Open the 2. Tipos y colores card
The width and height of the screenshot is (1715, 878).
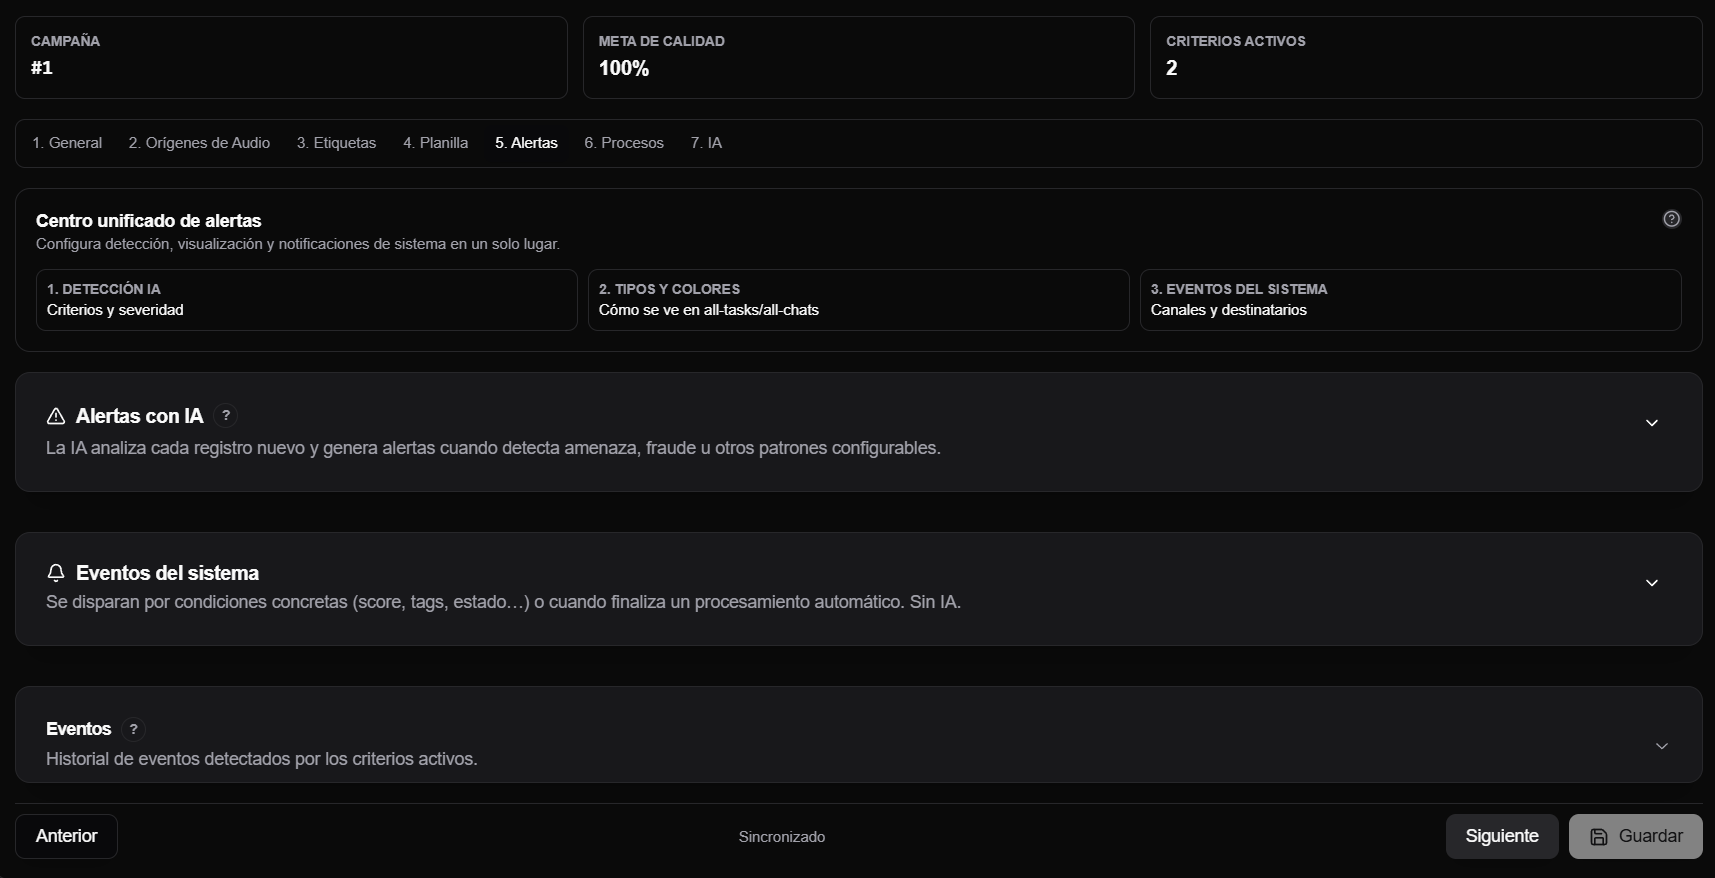[x=859, y=300]
